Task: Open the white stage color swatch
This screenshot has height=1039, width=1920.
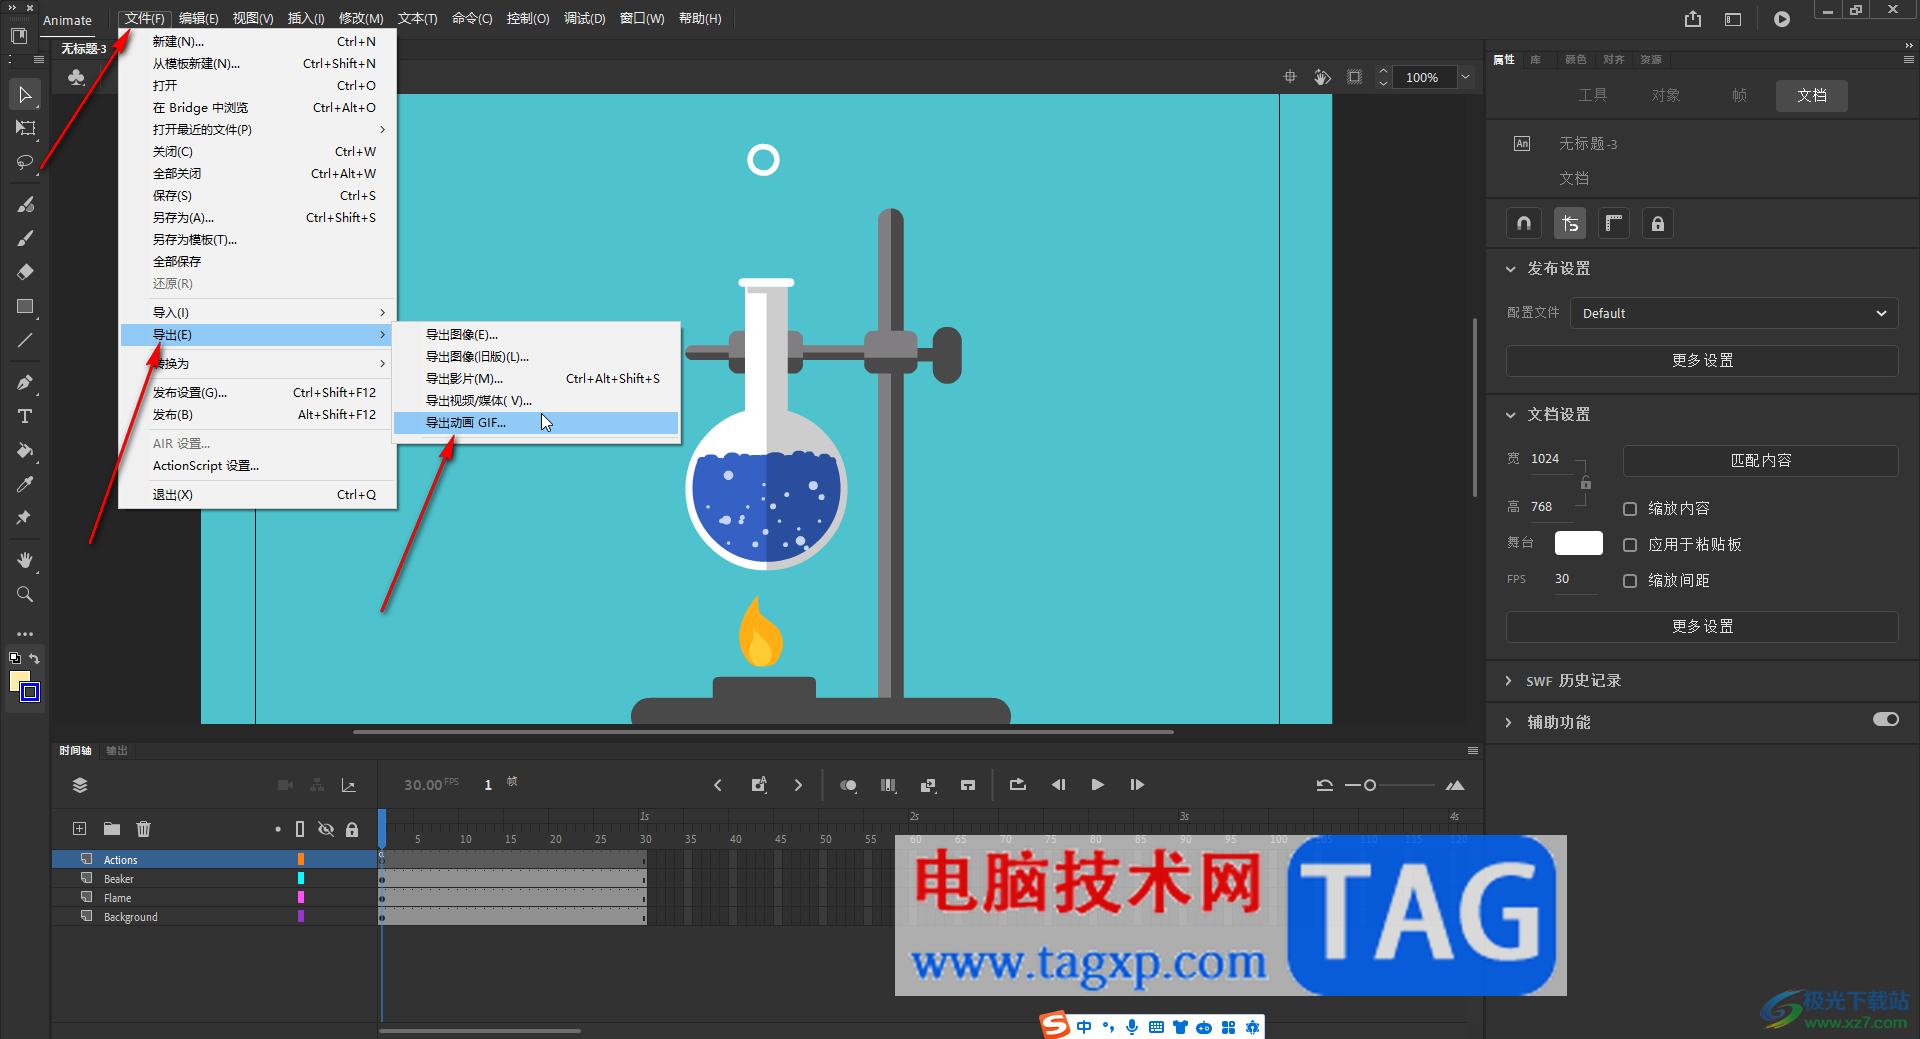Action: (x=1579, y=543)
